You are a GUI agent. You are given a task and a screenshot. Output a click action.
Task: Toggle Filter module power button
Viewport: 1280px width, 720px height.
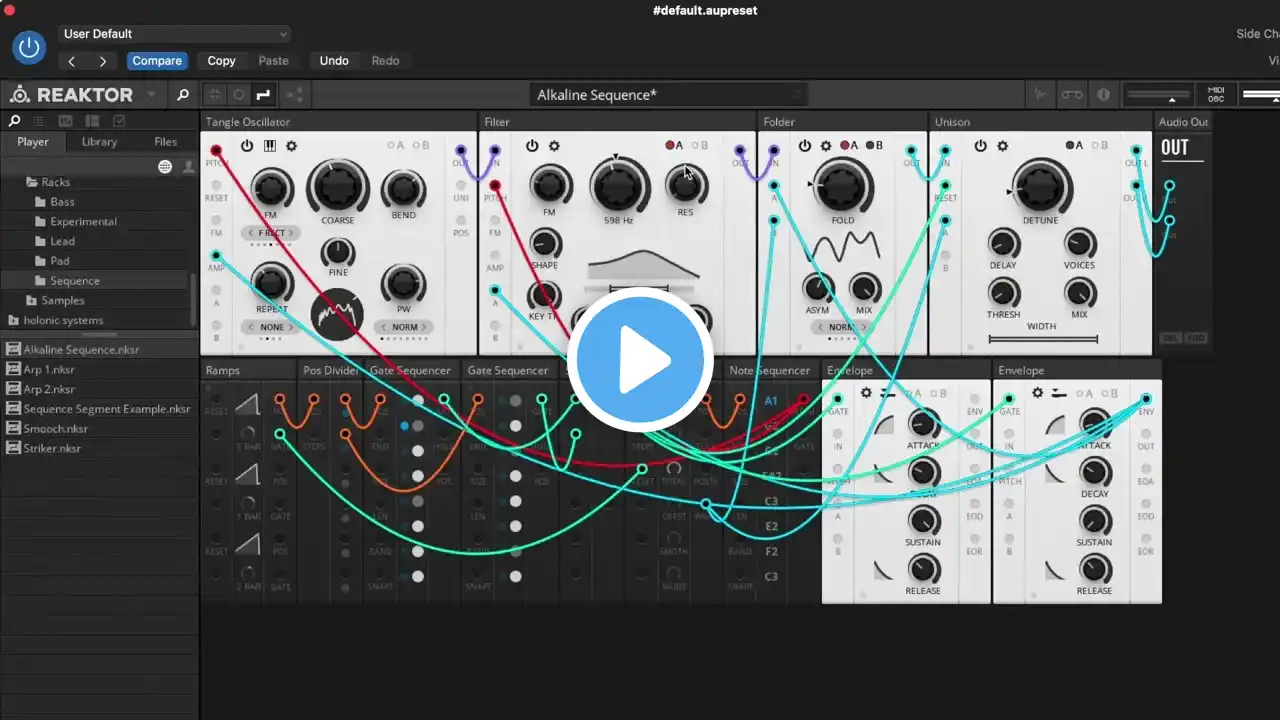click(x=532, y=146)
